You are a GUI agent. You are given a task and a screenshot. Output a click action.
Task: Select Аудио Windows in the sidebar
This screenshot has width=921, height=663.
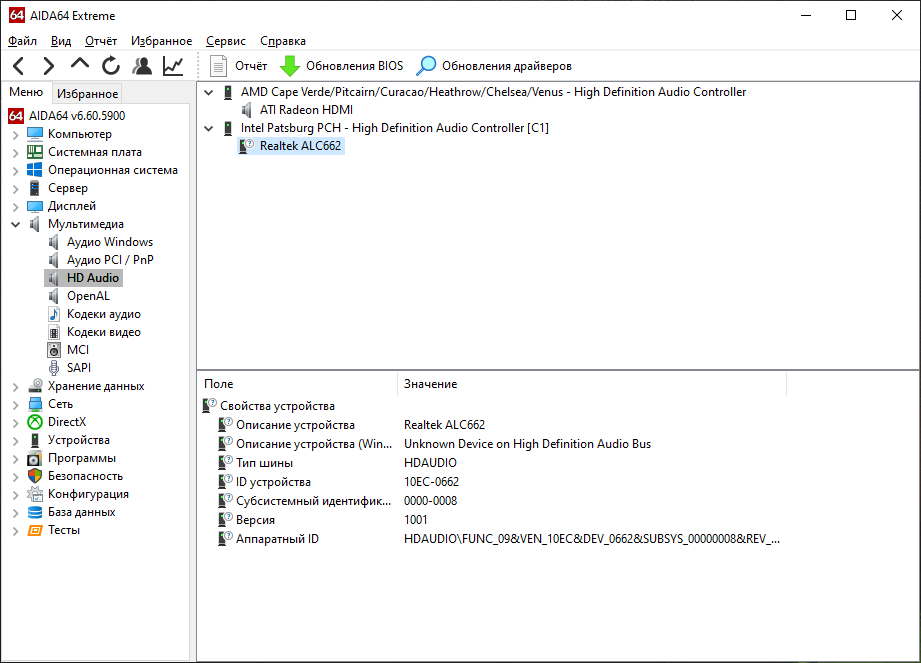click(110, 242)
